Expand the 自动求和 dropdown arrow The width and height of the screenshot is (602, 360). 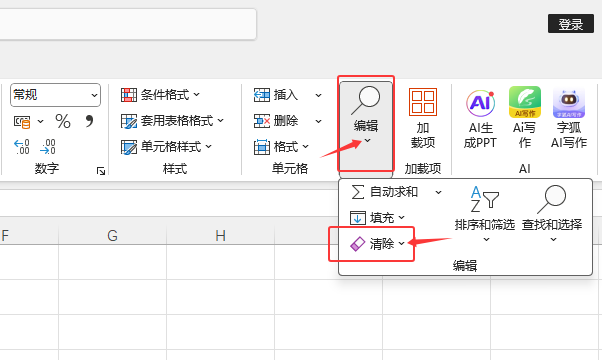[x=438, y=192]
